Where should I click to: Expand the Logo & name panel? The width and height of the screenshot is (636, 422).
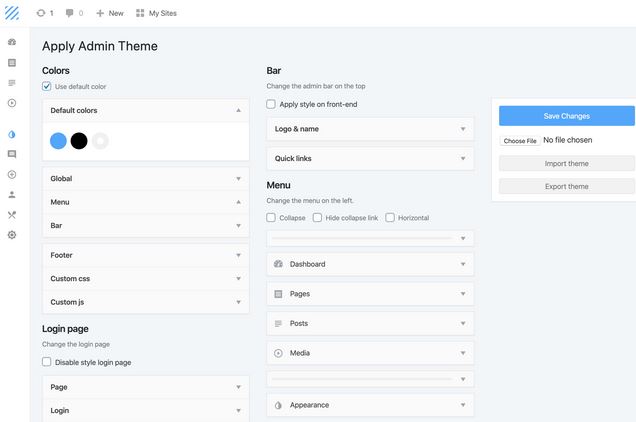370,129
